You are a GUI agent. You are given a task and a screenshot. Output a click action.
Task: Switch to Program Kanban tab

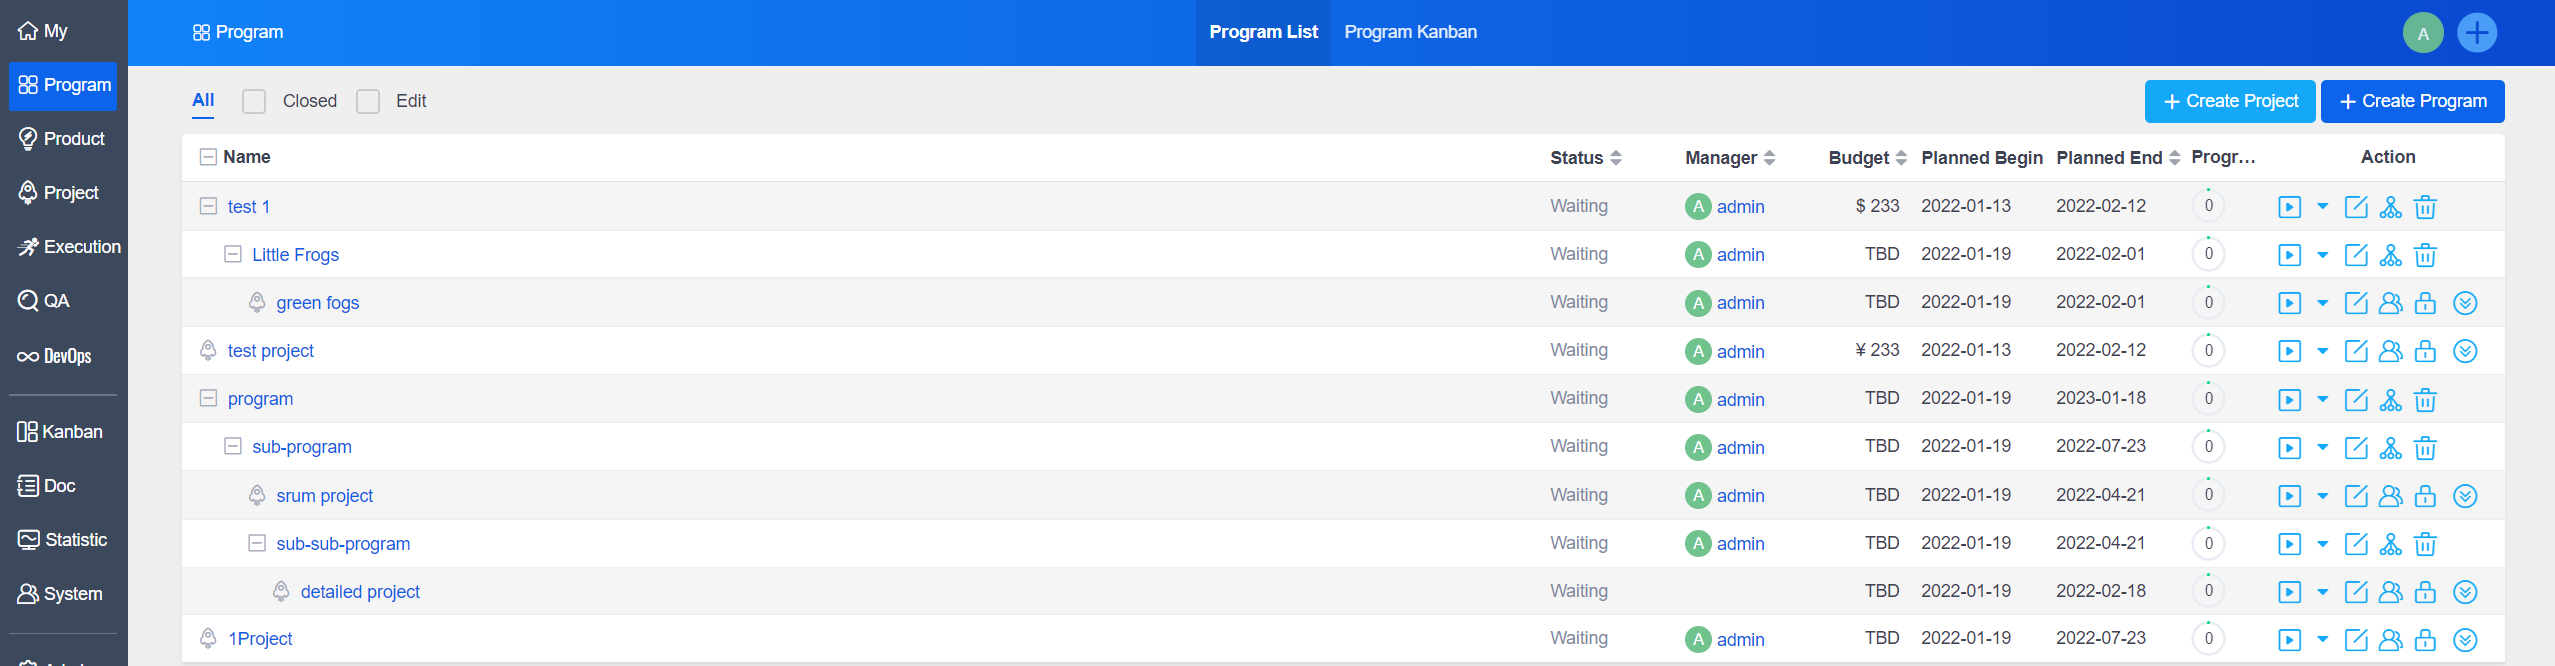point(1410,32)
